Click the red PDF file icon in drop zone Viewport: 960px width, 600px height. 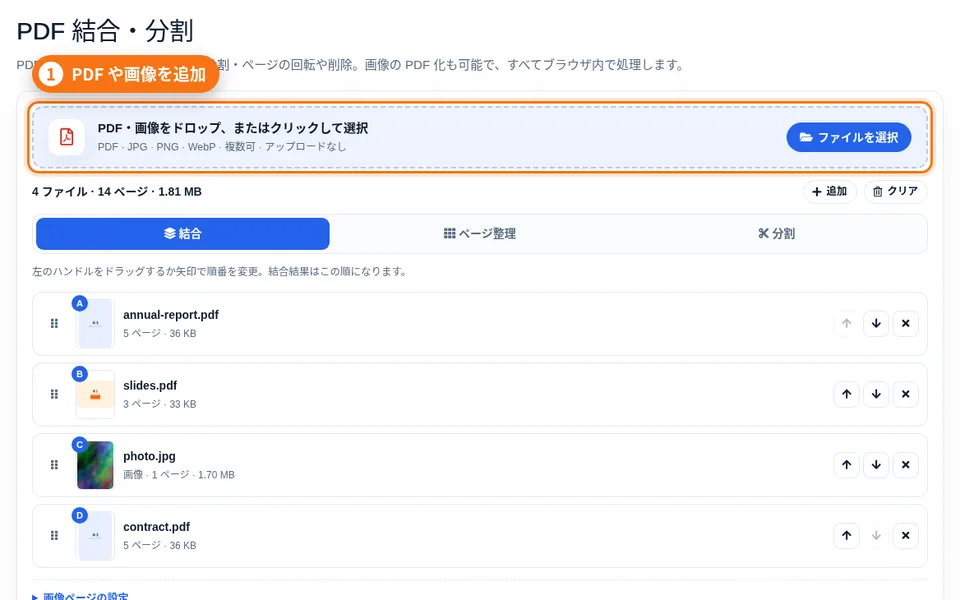click(x=67, y=137)
